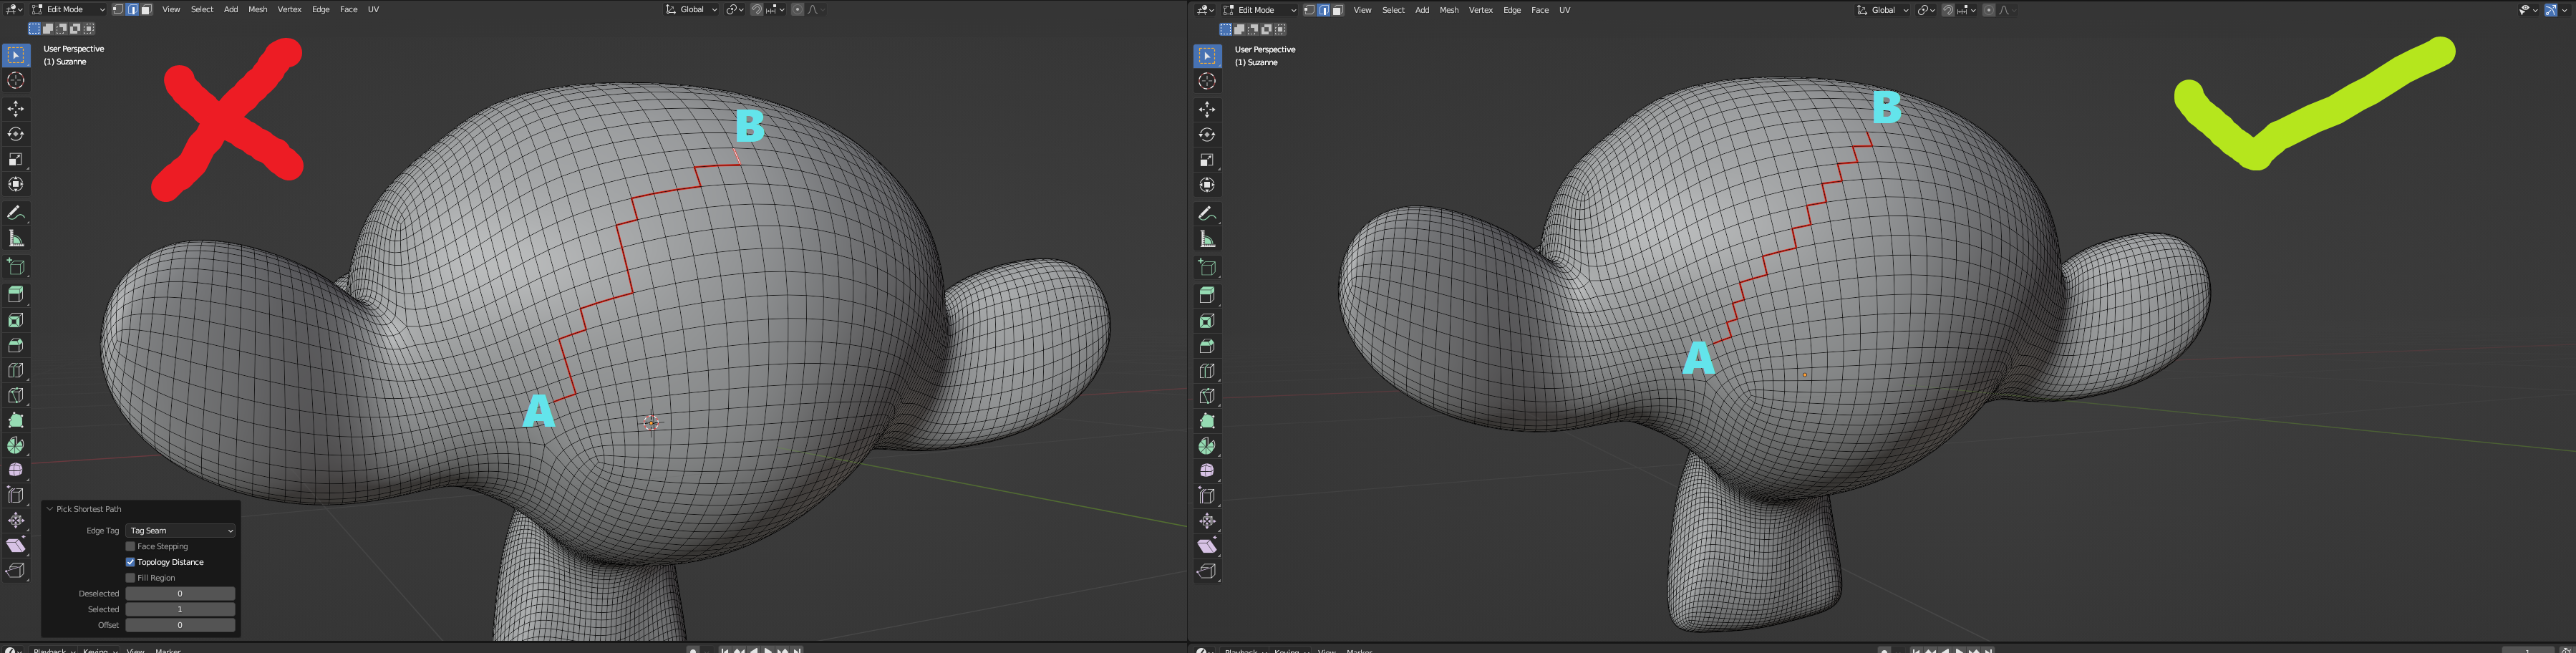The width and height of the screenshot is (2576, 653).
Task: Choose the Rotate tool in left viewport
Action: 16,134
